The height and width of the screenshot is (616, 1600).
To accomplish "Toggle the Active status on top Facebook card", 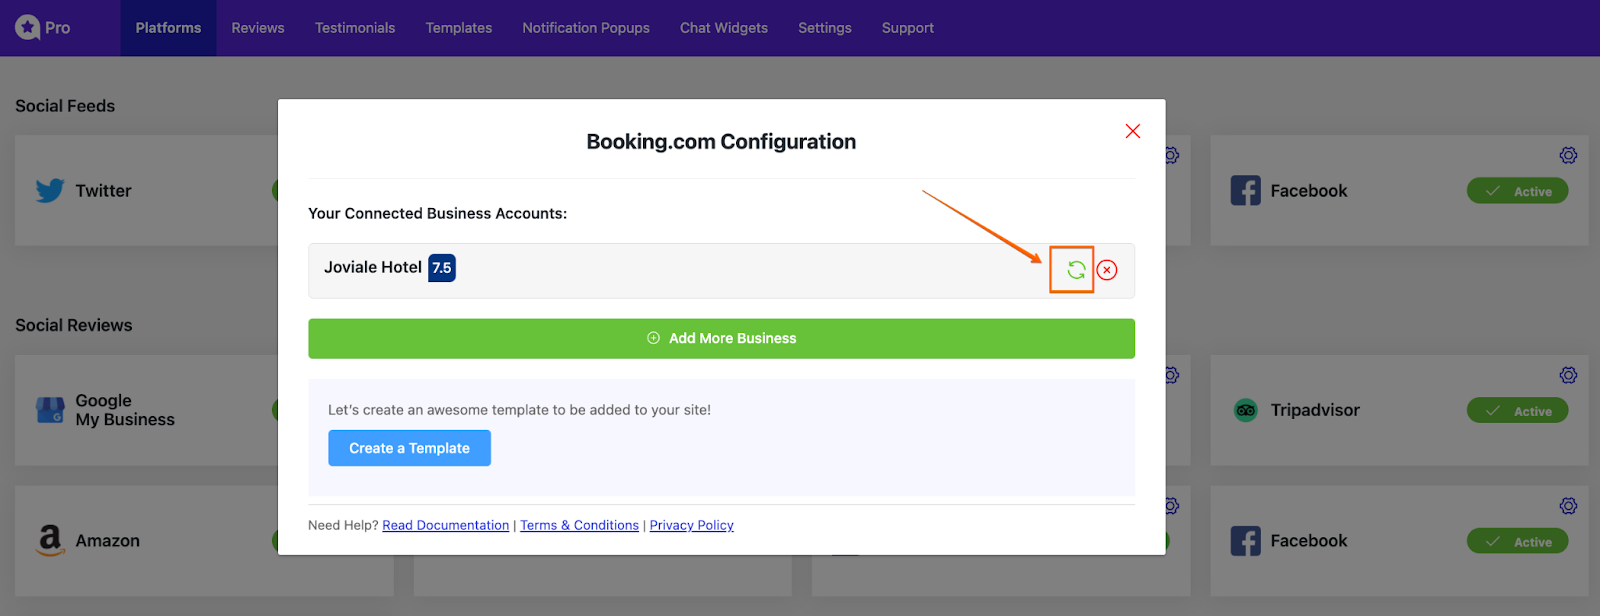I will 1517,191.
